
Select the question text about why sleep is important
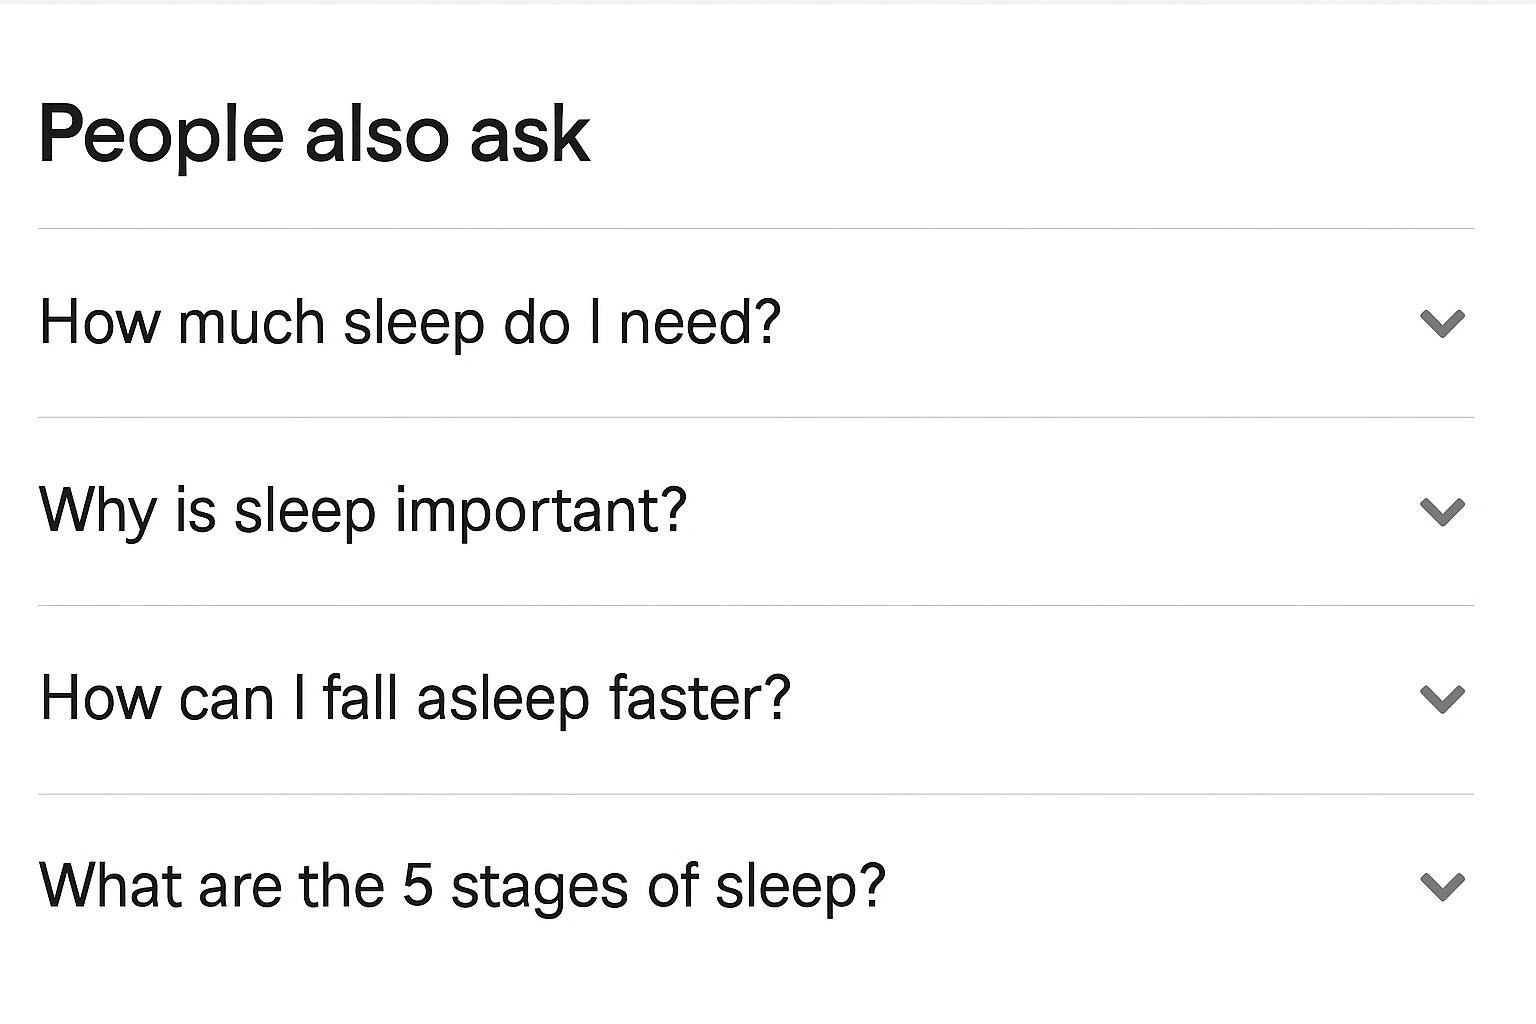click(363, 511)
